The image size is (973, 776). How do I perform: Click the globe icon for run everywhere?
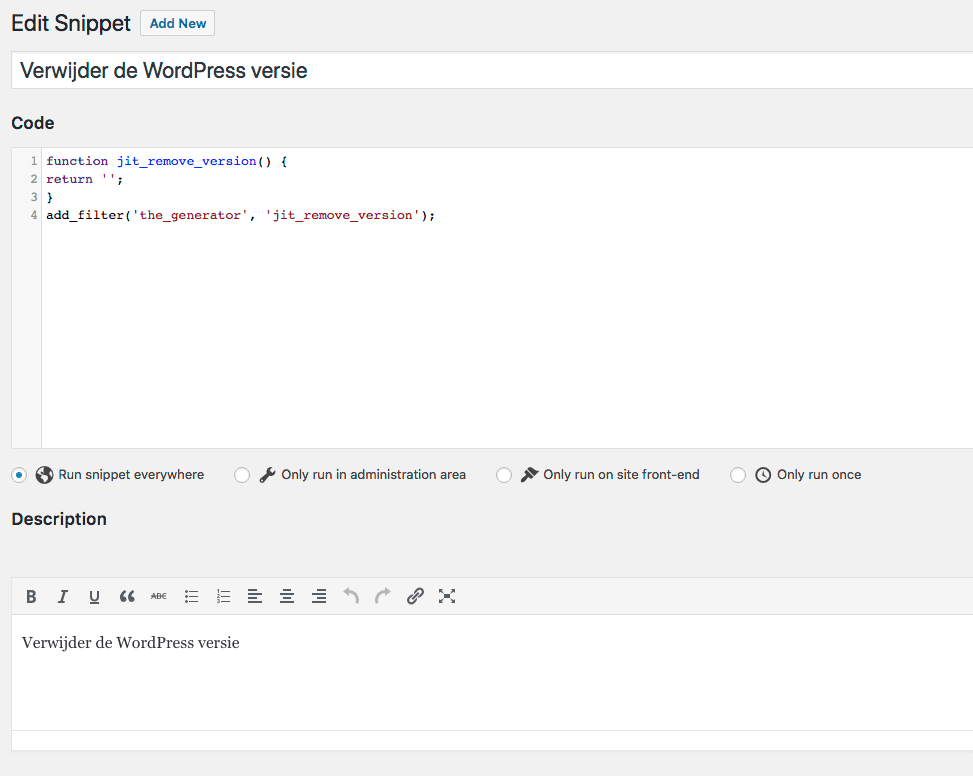point(44,475)
